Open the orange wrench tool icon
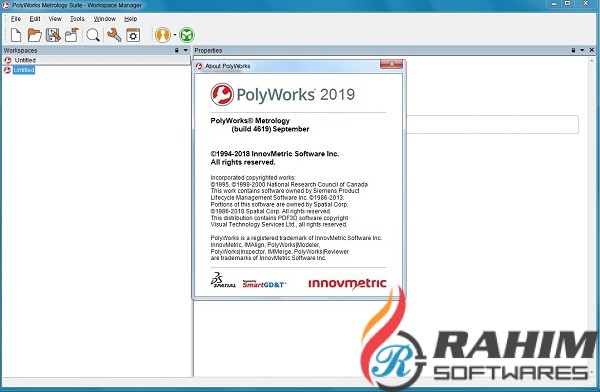This screenshot has width=600, height=392. [x=114, y=35]
